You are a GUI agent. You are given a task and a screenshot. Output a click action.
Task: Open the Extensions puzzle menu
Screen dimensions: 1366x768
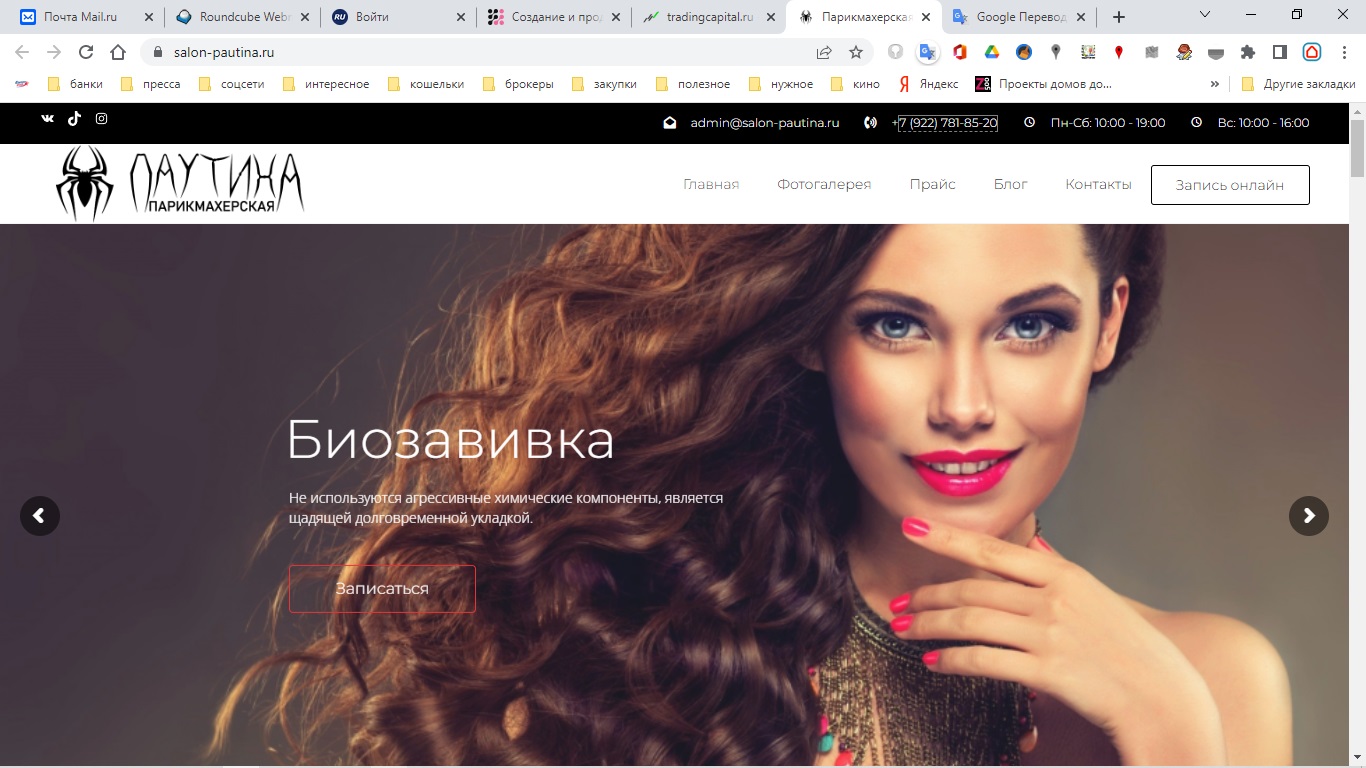click(x=1248, y=52)
